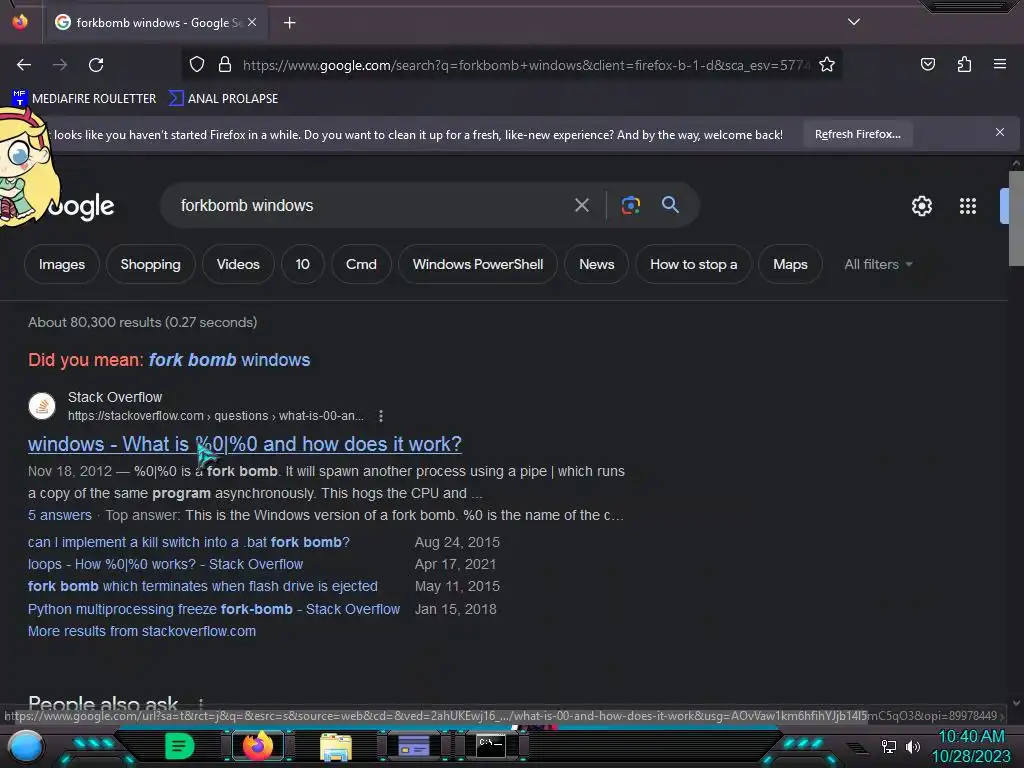
Task: Select the 10 filter chip
Action: (x=302, y=264)
